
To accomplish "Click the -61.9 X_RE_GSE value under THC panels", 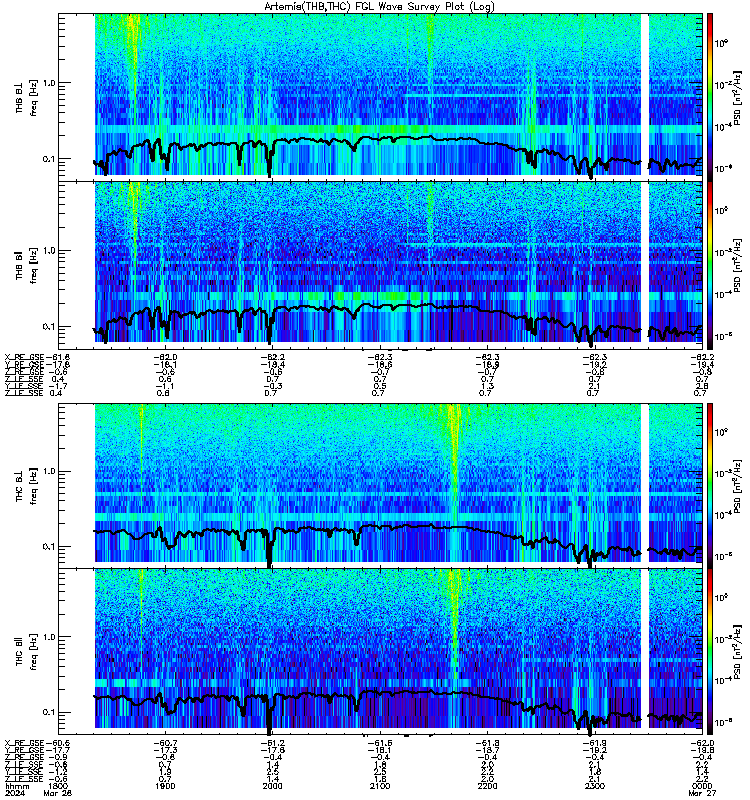I will pyautogui.click(x=595, y=743).
